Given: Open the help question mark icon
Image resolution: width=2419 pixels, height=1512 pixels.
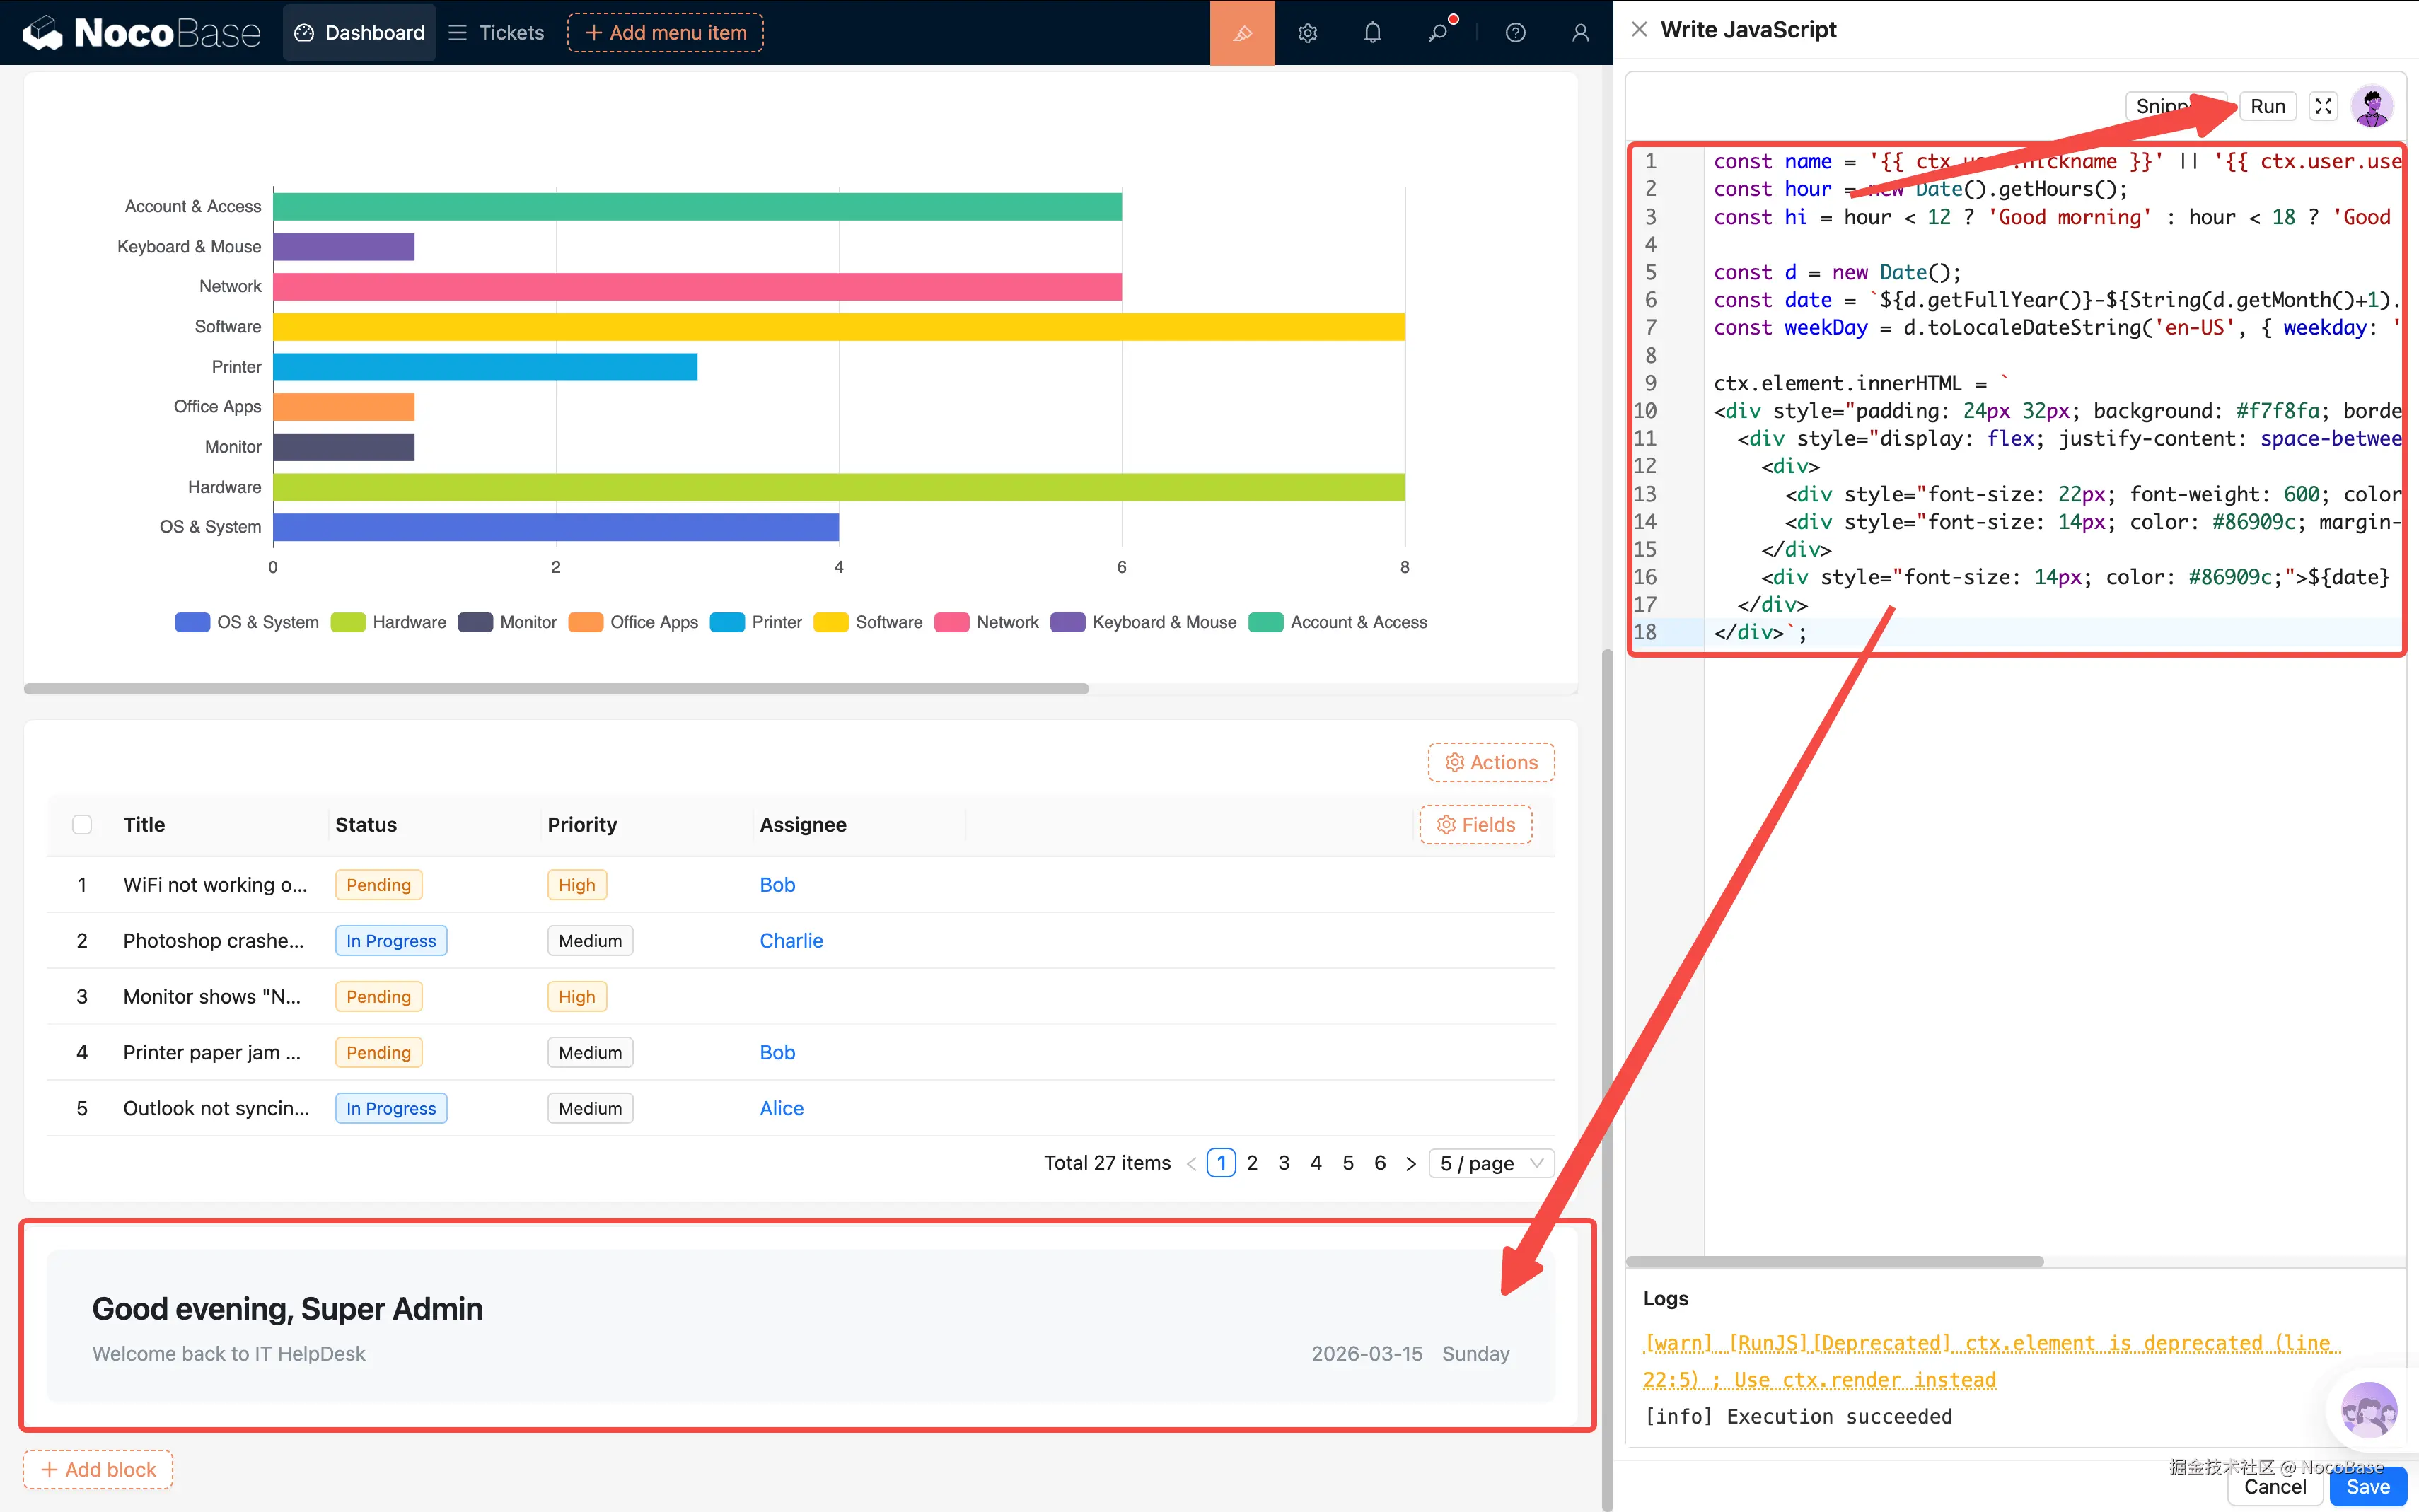Looking at the screenshot, I should coord(1515,33).
